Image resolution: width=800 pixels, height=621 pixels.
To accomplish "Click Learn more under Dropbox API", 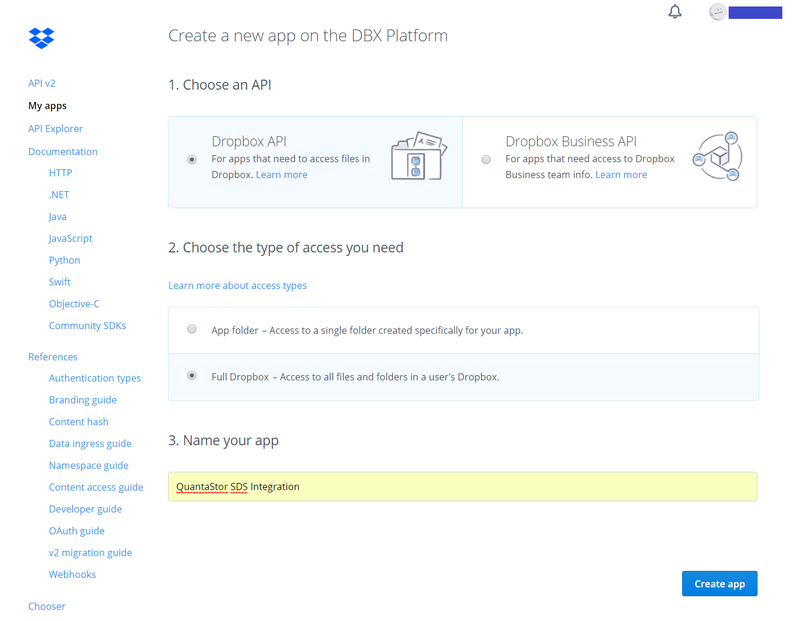I will [x=281, y=175].
